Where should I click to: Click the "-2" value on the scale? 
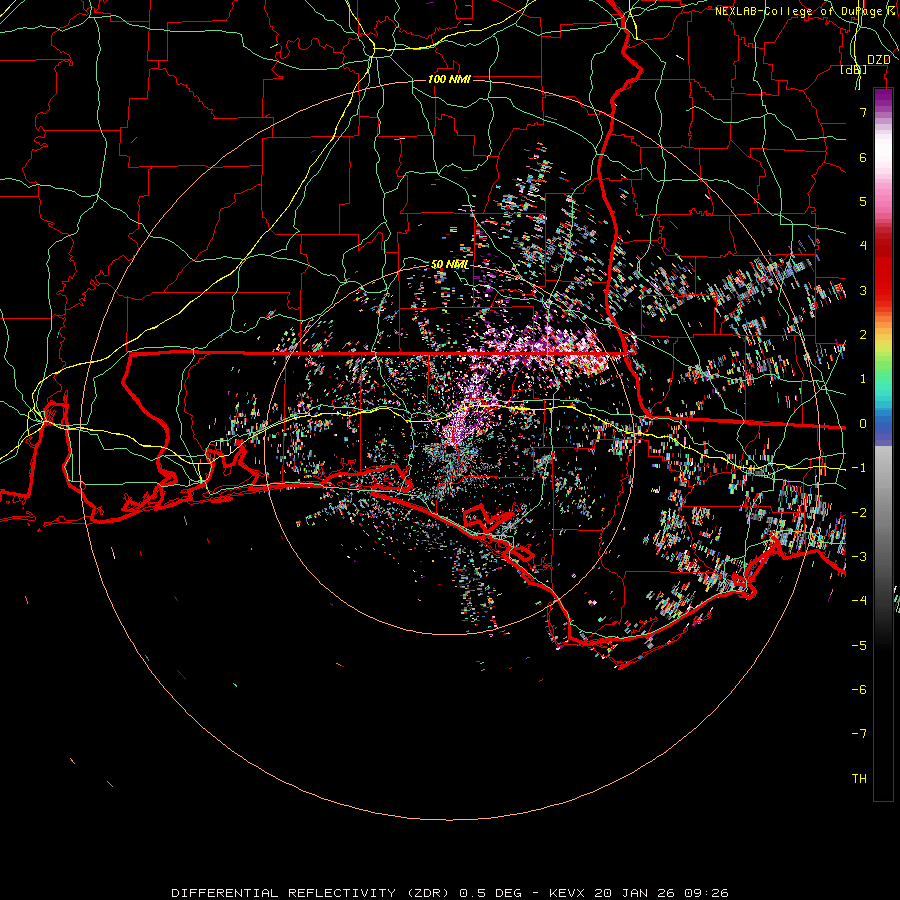[x=859, y=513]
